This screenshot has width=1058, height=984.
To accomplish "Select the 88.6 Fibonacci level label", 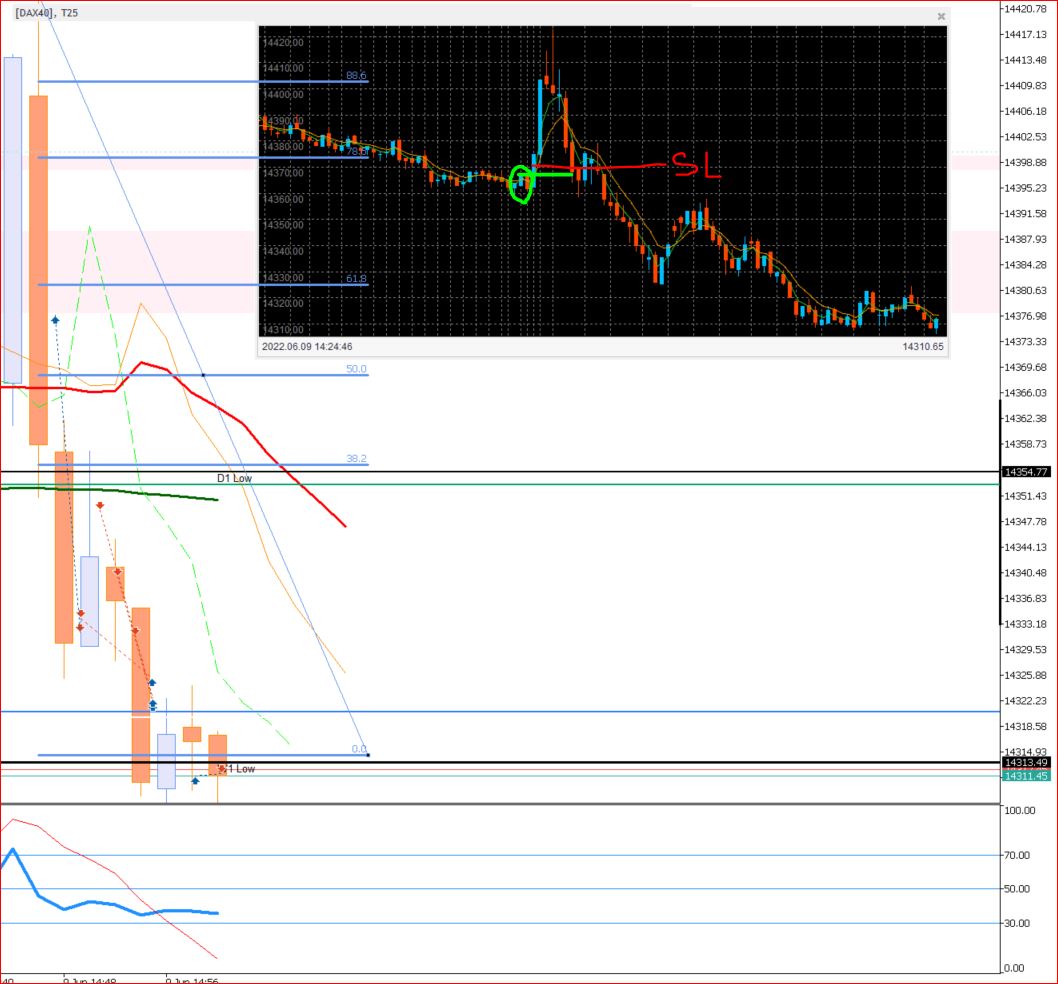I will 356,76.
